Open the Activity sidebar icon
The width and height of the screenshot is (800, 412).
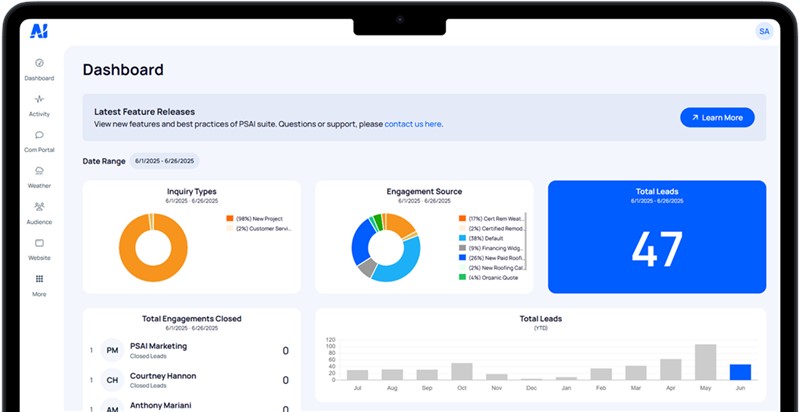pyautogui.click(x=39, y=99)
